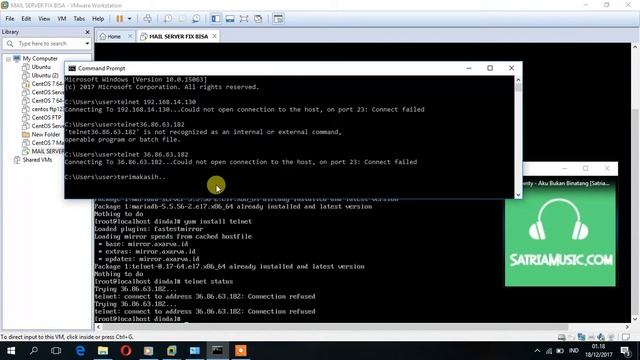640x360 pixels.
Task: Open the Tabs menu
Action: click(79, 19)
